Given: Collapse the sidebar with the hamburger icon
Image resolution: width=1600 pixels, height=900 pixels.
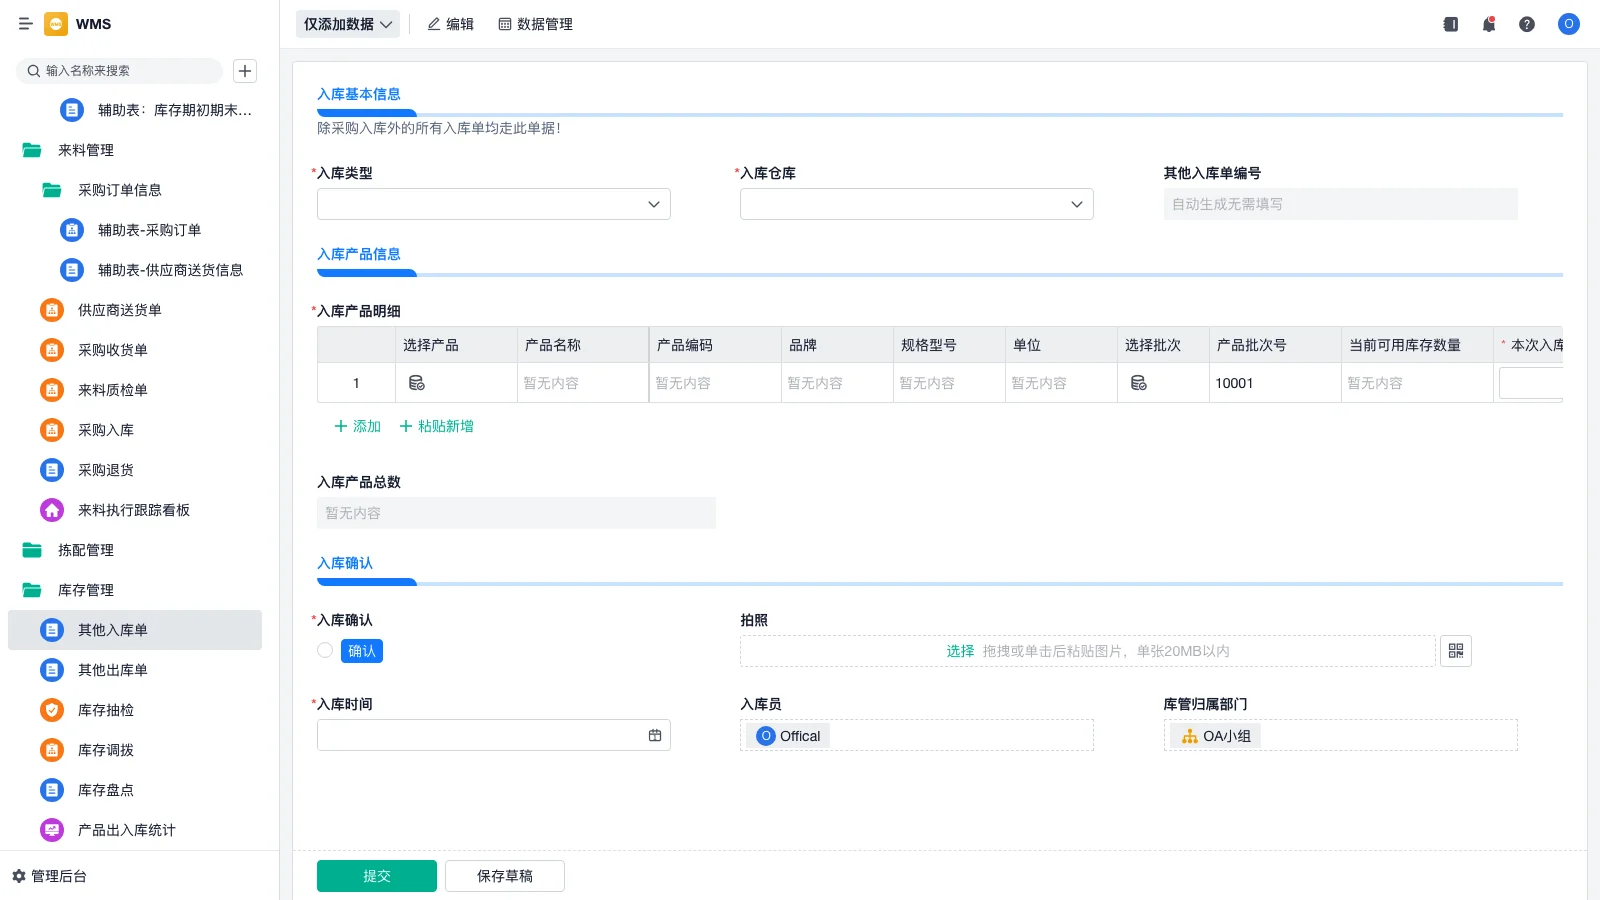Looking at the screenshot, I should (x=26, y=24).
